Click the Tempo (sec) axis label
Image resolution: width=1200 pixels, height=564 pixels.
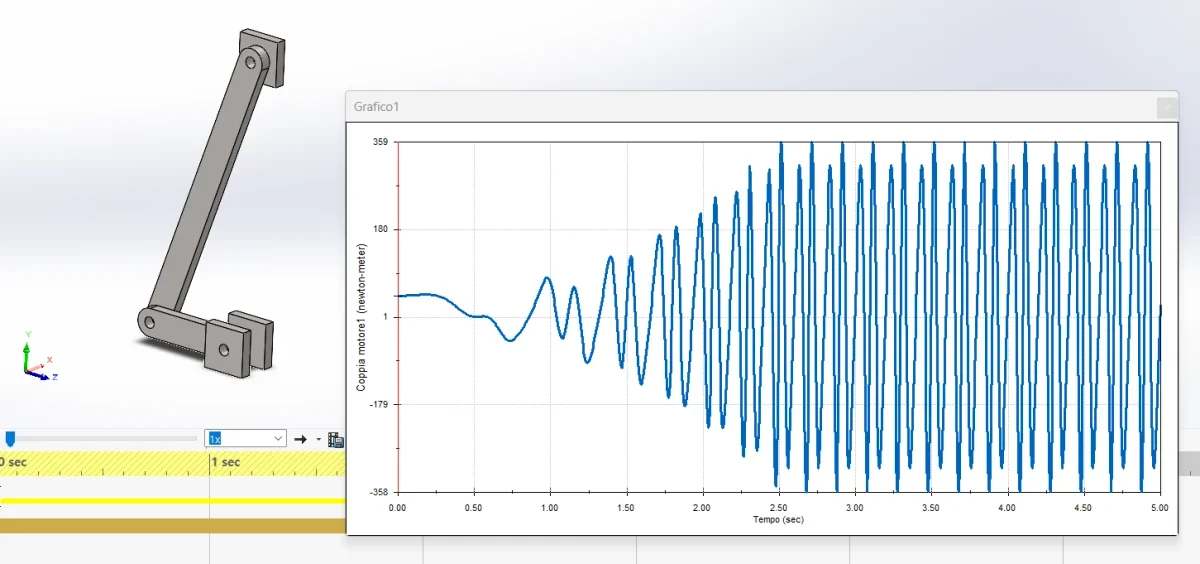pyautogui.click(x=778, y=519)
